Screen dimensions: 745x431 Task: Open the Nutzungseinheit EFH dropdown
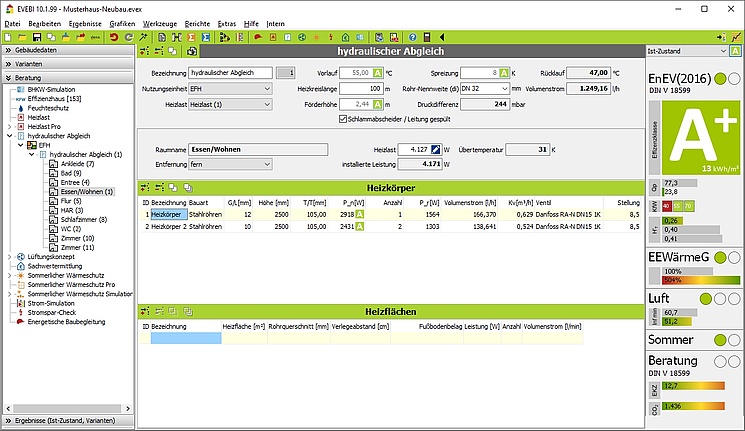tap(230, 88)
